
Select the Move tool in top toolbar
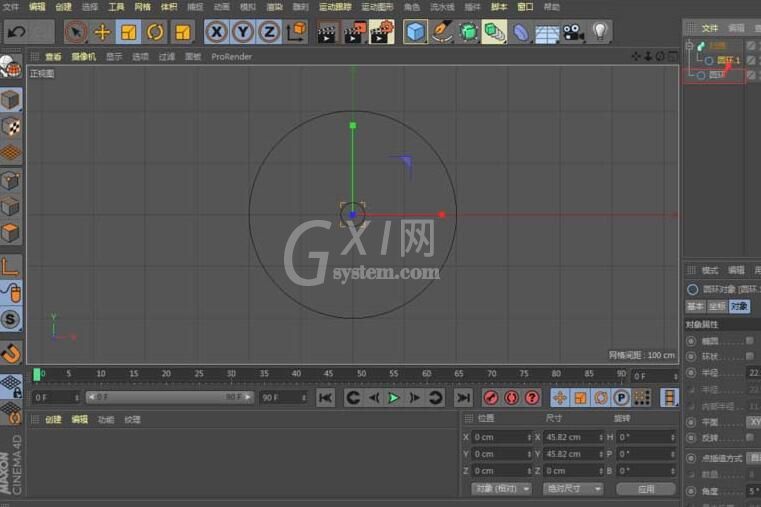coord(102,33)
